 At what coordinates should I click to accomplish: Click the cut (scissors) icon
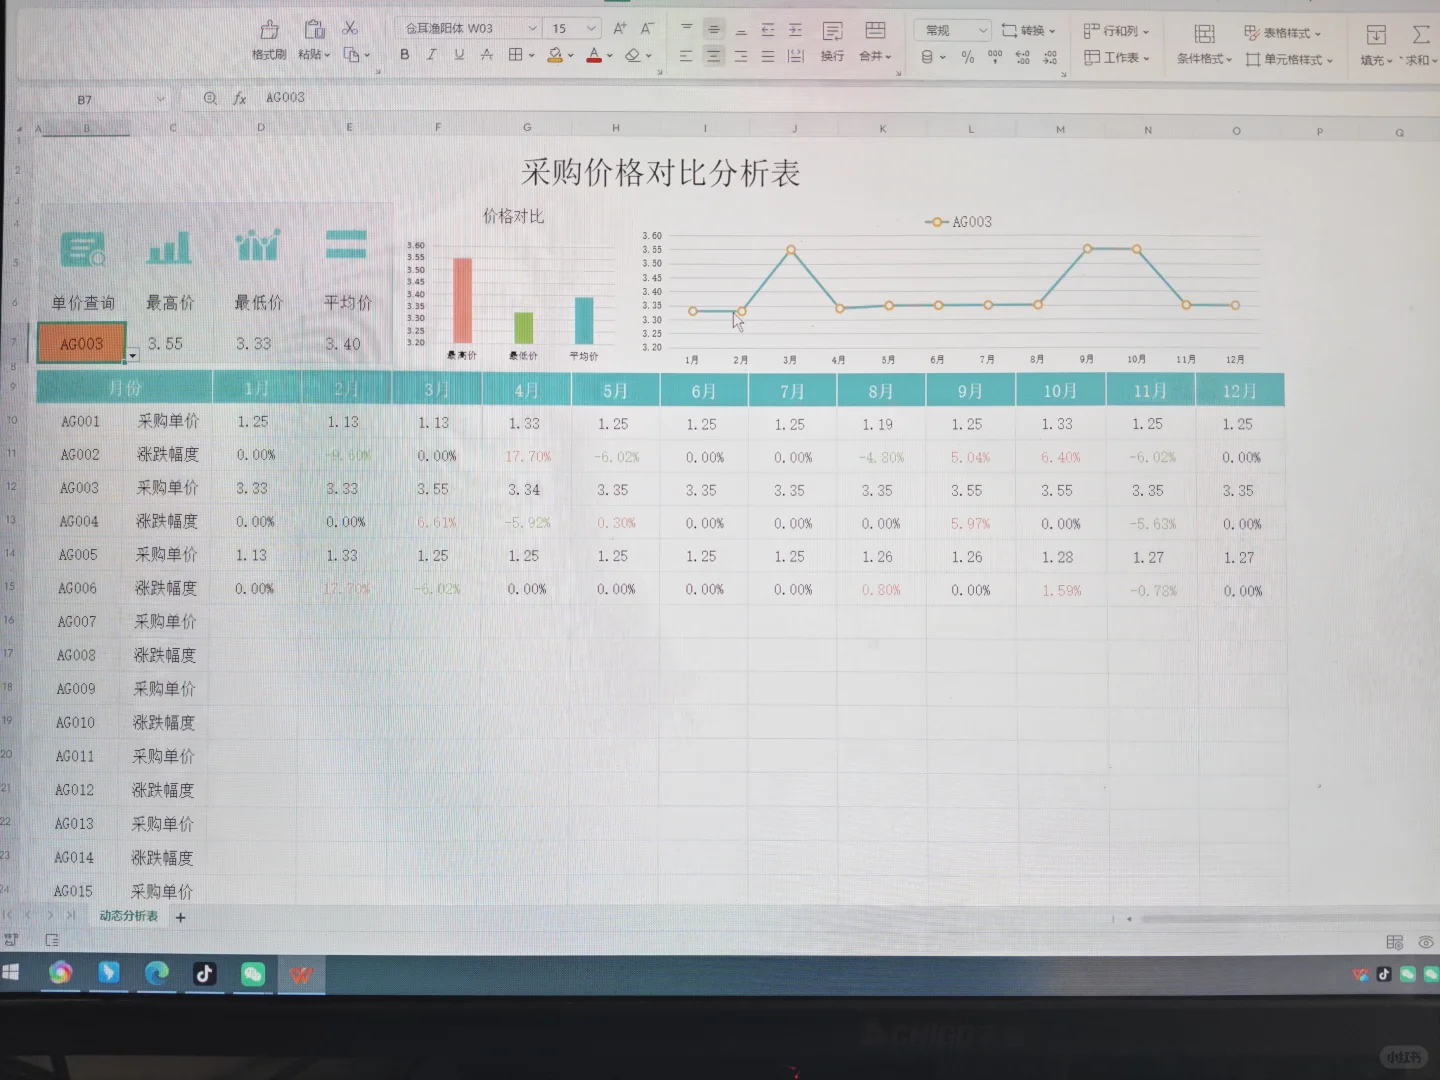coord(351,28)
